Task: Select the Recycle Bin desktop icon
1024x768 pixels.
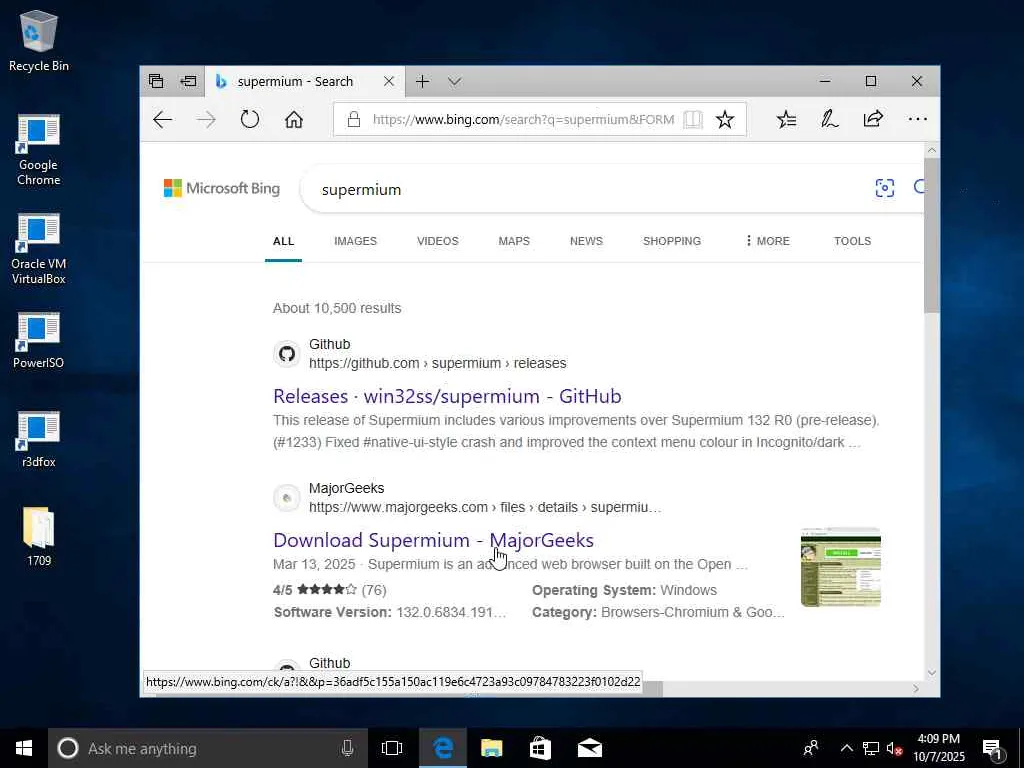Action: click(x=39, y=41)
